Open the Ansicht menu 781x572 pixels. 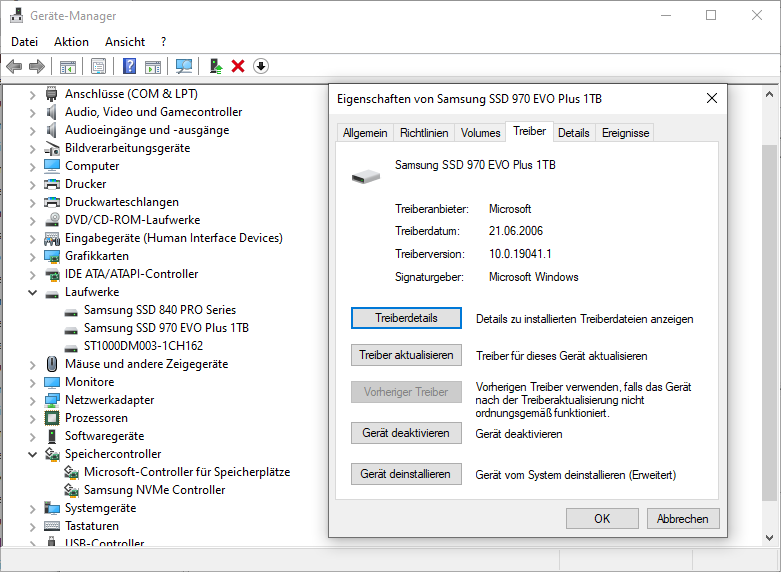tap(125, 42)
